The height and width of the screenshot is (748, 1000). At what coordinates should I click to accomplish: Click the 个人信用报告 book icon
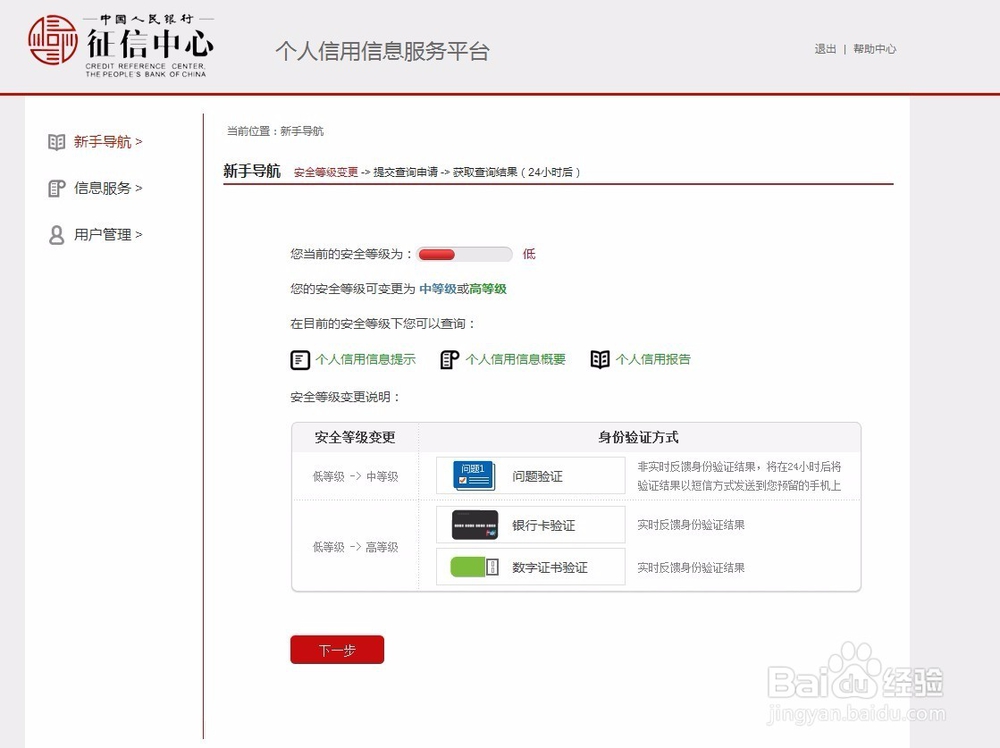[x=600, y=359]
